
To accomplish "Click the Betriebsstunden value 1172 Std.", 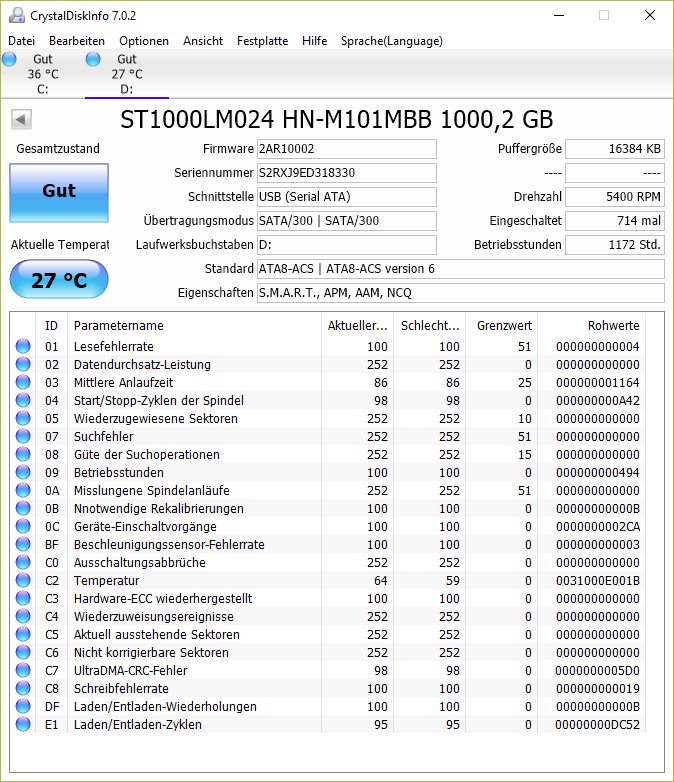I will tap(615, 244).
